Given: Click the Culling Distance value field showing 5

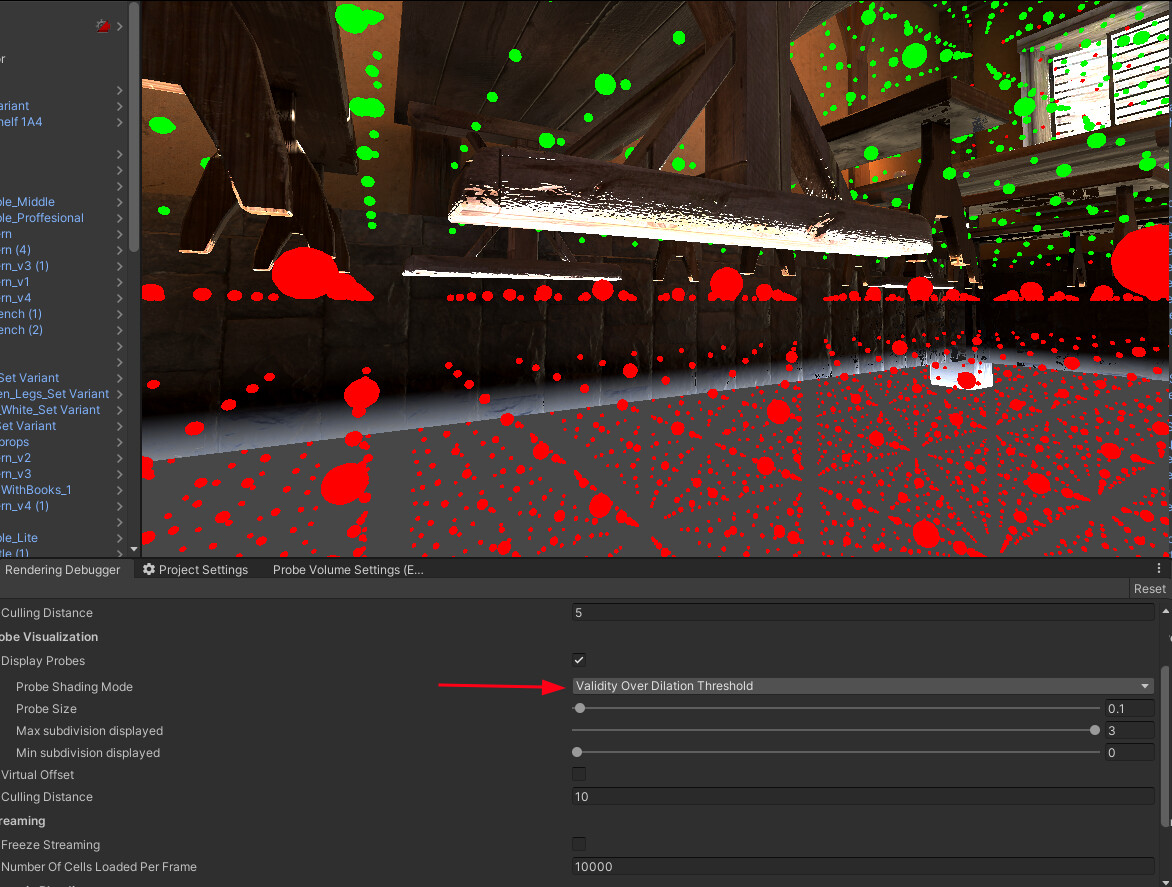Looking at the screenshot, I should click(860, 611).
